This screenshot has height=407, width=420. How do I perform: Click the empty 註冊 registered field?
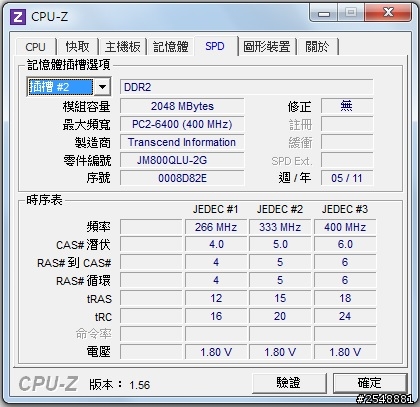pyautogui.click(x=347, y=124)
